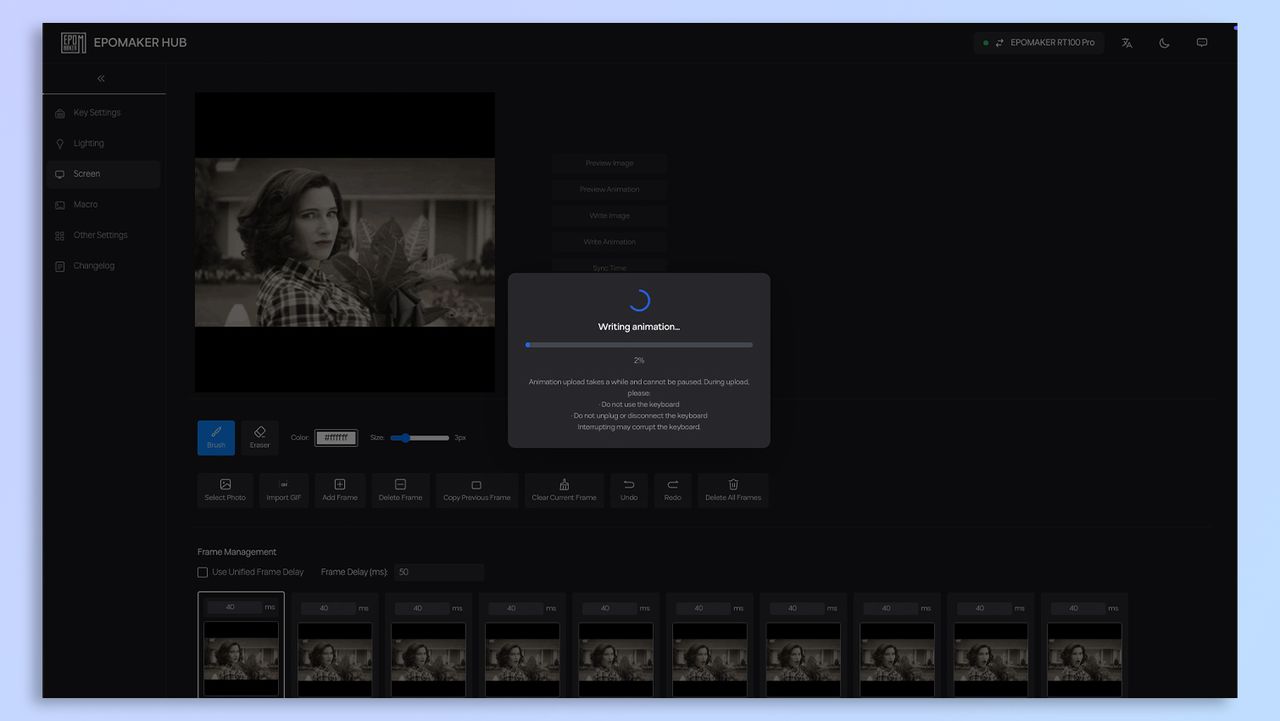The height and width of the screenshot is (721, 1280).
Task: Open the Macro section
Action: [x=103, y=205]
